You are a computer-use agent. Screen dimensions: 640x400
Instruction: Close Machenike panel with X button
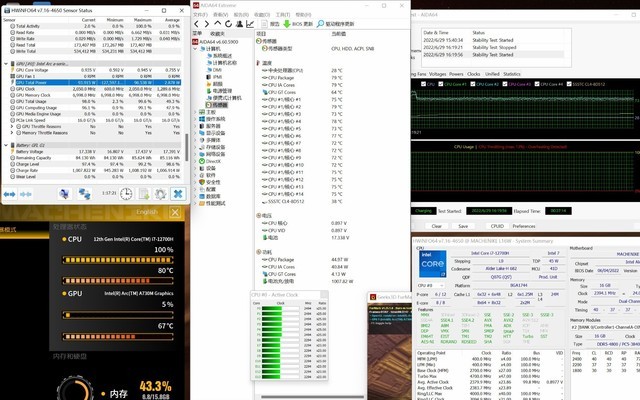point(175,212)
